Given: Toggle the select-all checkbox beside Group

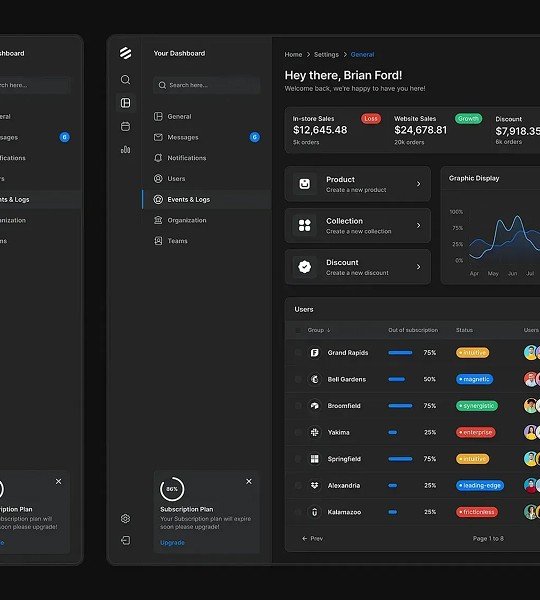Looking at the screenshot, I should [x=298, y=330].
